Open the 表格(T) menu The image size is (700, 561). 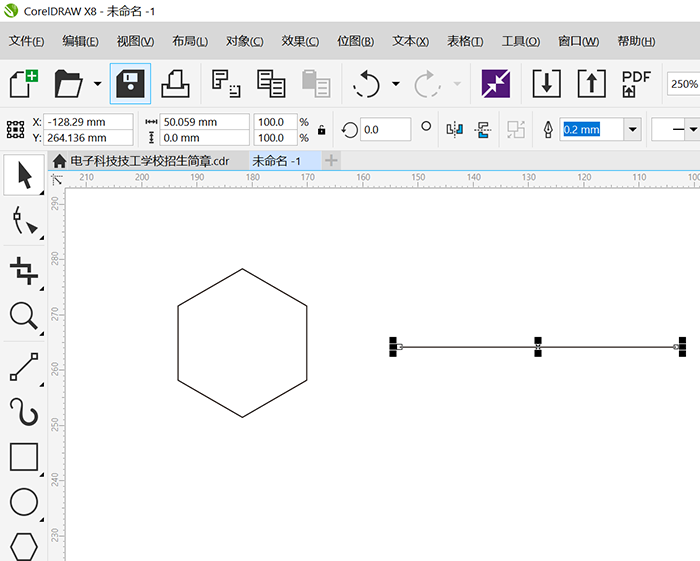(x=465, y=41)
